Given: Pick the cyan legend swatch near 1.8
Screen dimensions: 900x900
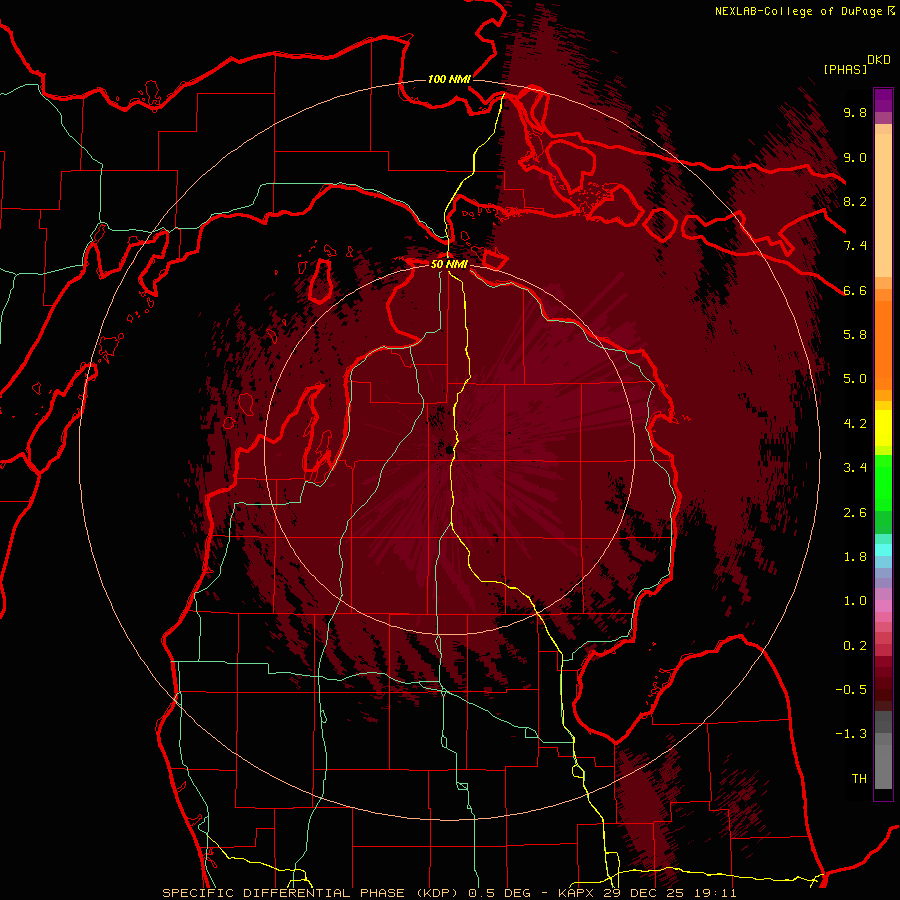Looking at the screenshot, I should pyautogui.click(x=883, y=550).
